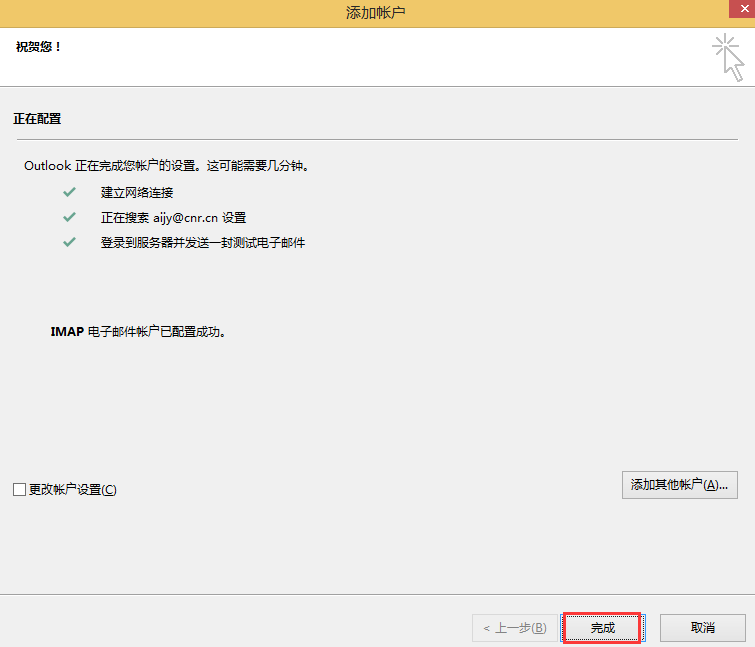755x647 pixels.
Task: Select the text 建立网络连接
Action: 137,193
